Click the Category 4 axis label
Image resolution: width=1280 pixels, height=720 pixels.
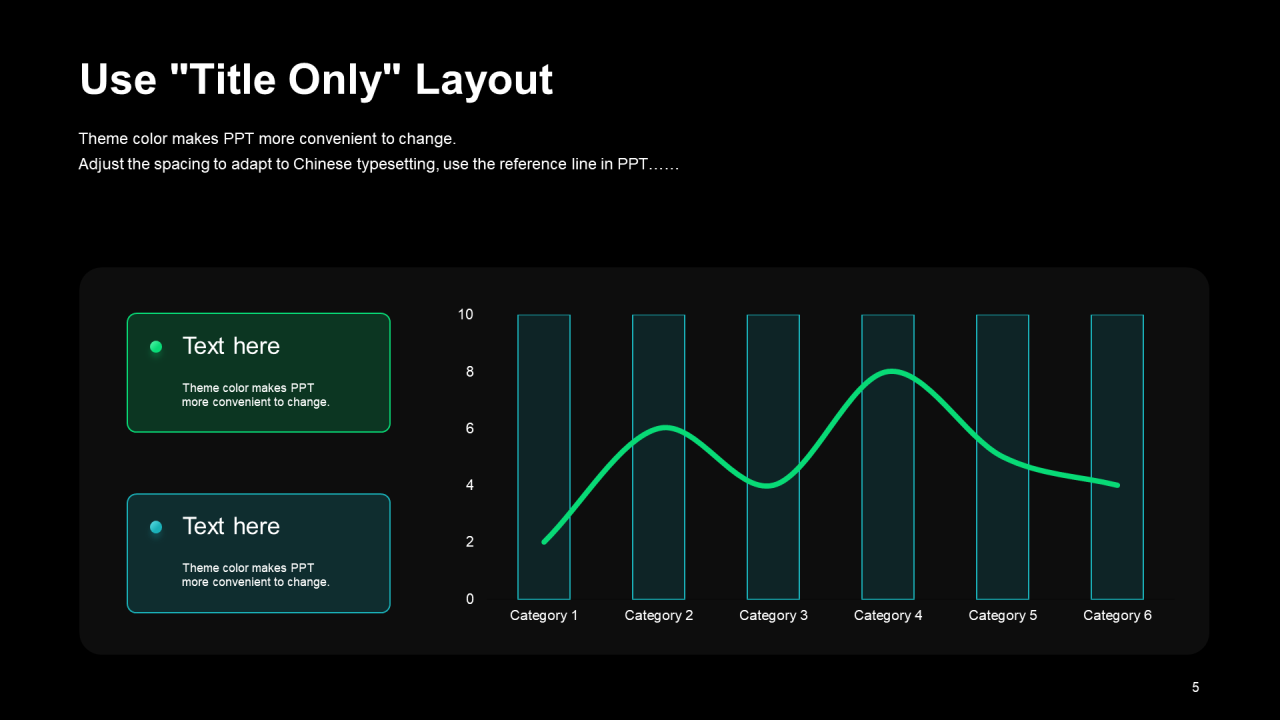888,615
